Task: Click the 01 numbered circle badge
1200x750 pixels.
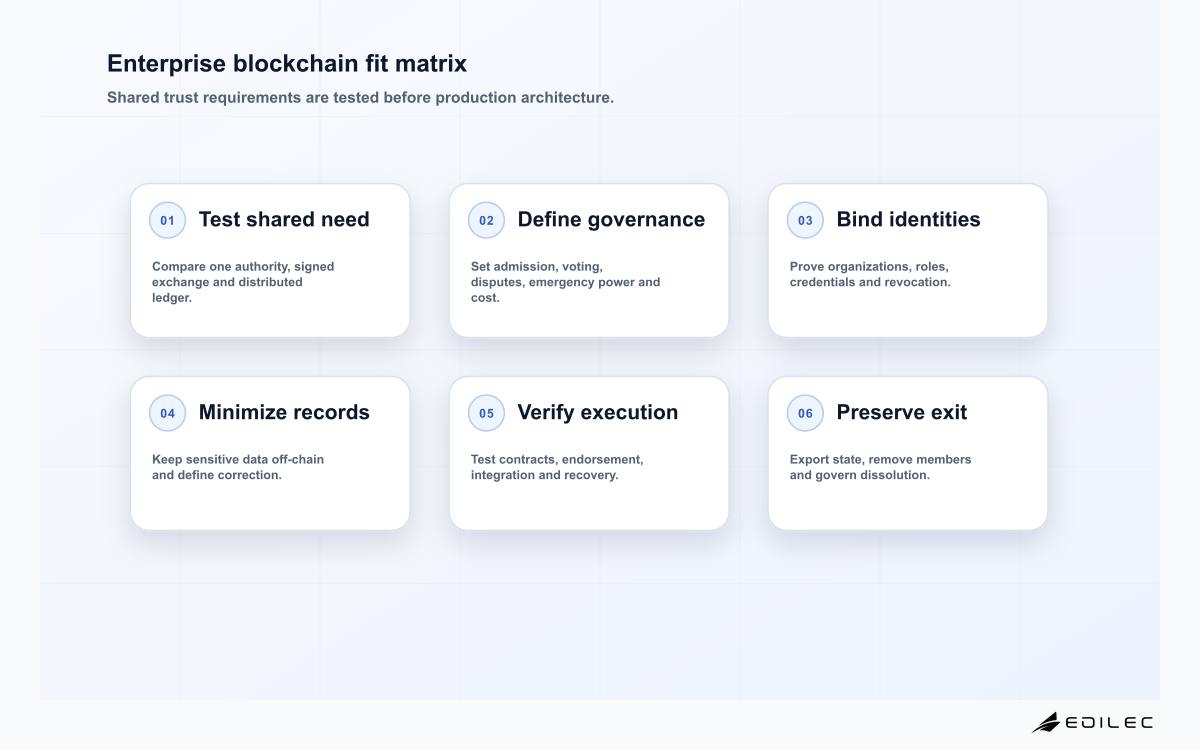Action: [x=167, y=220]
